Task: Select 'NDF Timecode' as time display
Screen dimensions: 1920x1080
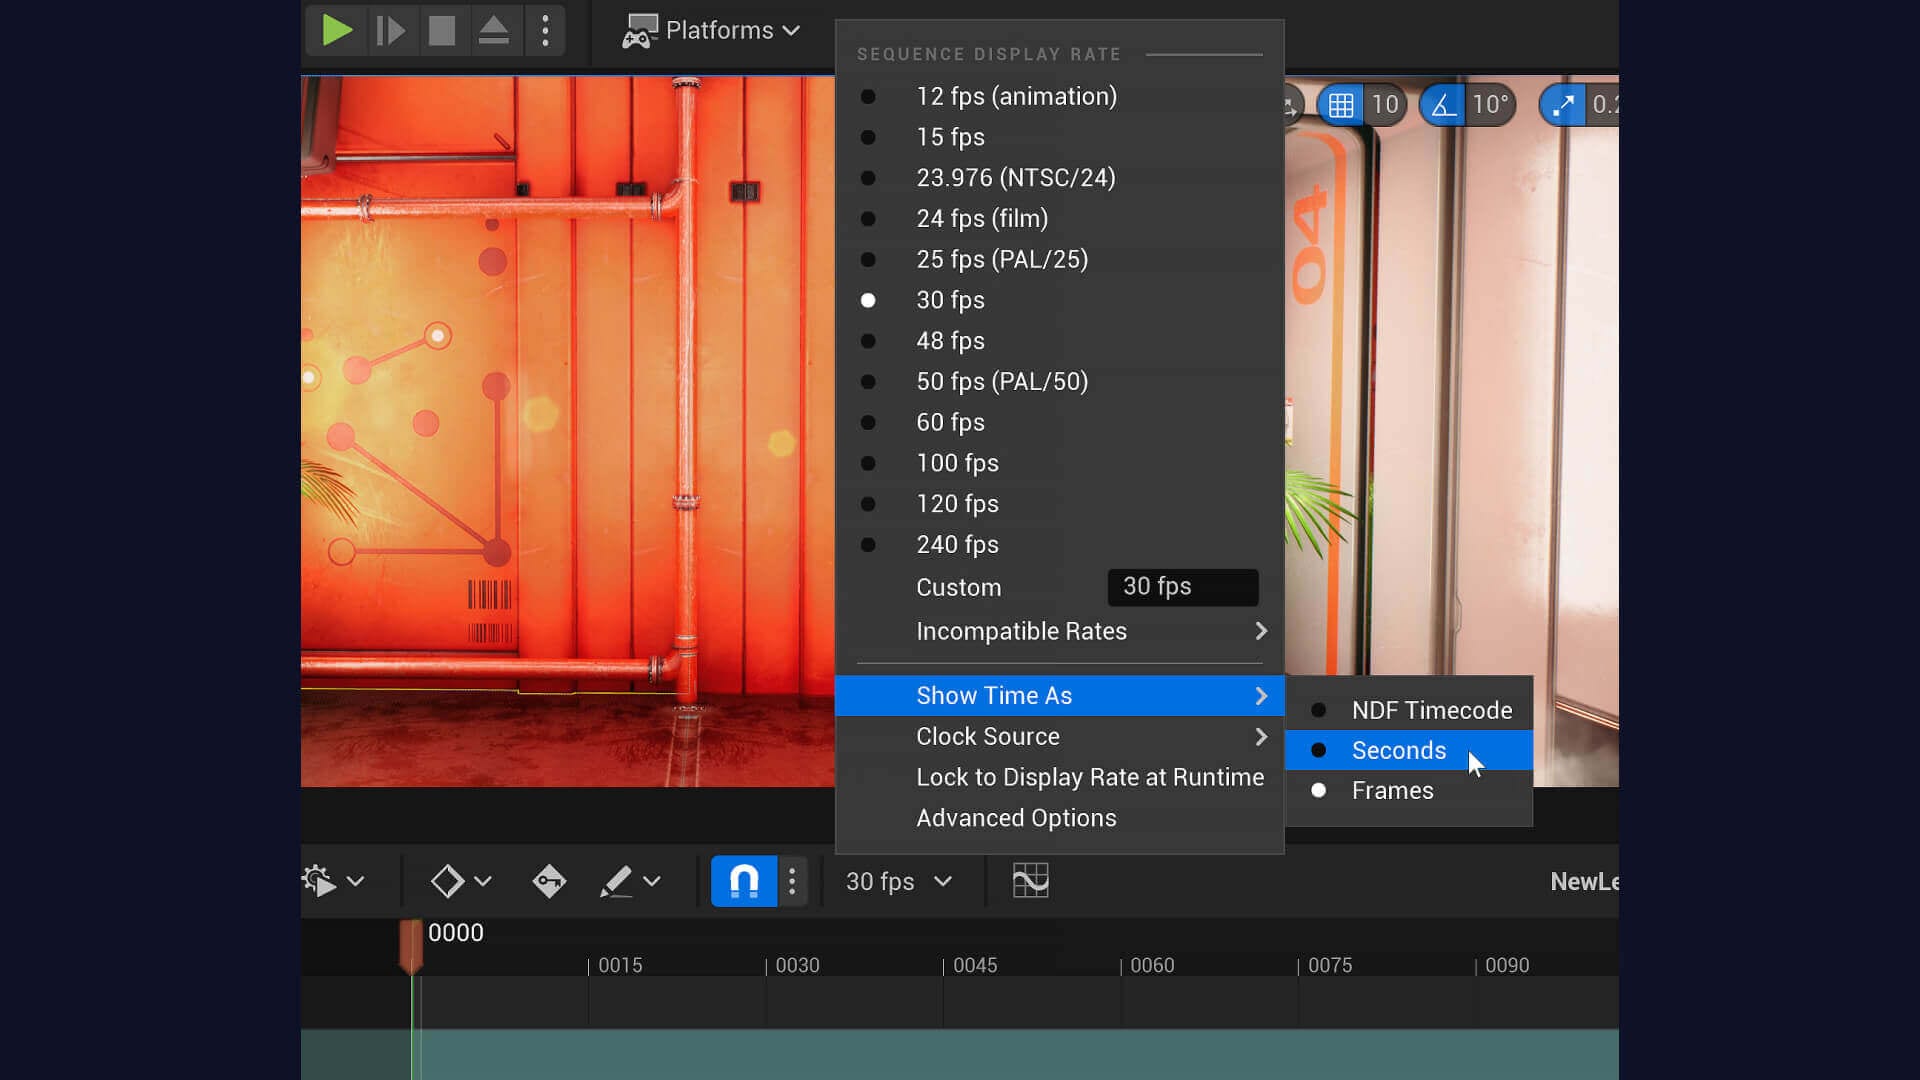Action: pyautogui.click(x=1432, y=709)
